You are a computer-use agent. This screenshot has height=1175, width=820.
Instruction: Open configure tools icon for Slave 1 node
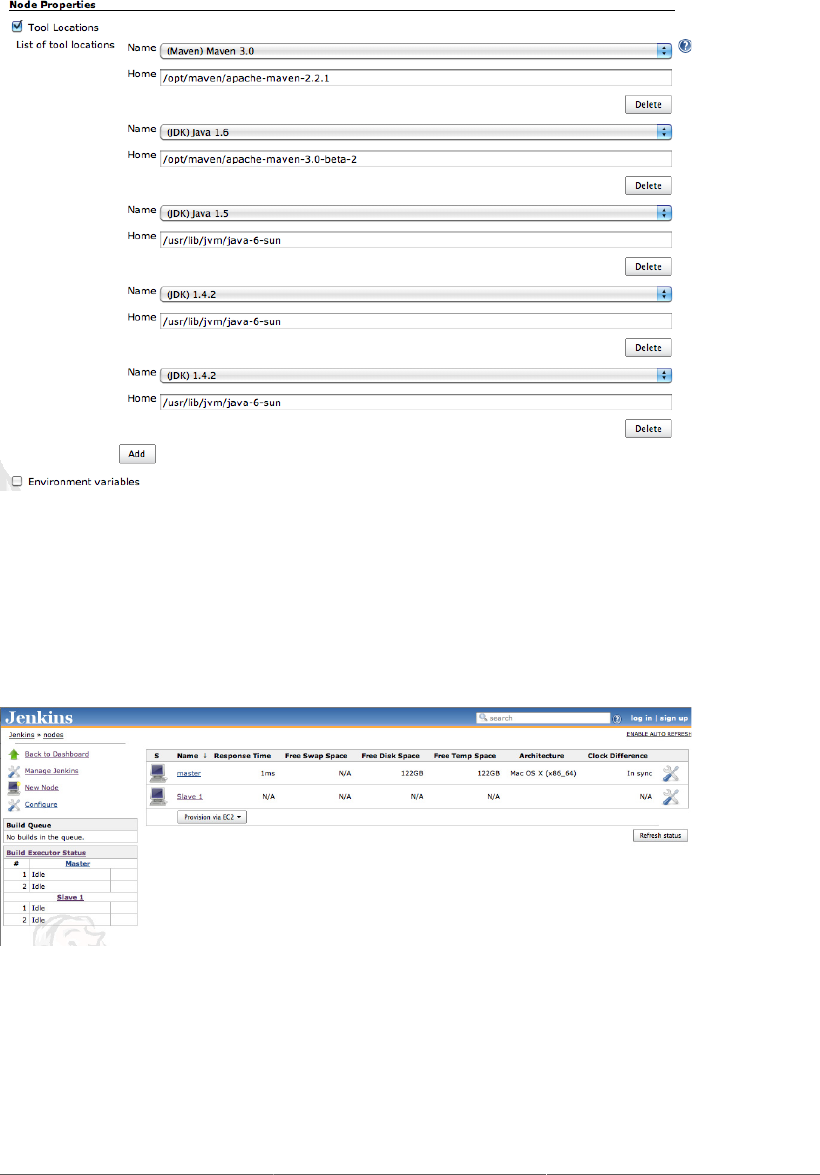pyautogui.click(x=671, y=797)
